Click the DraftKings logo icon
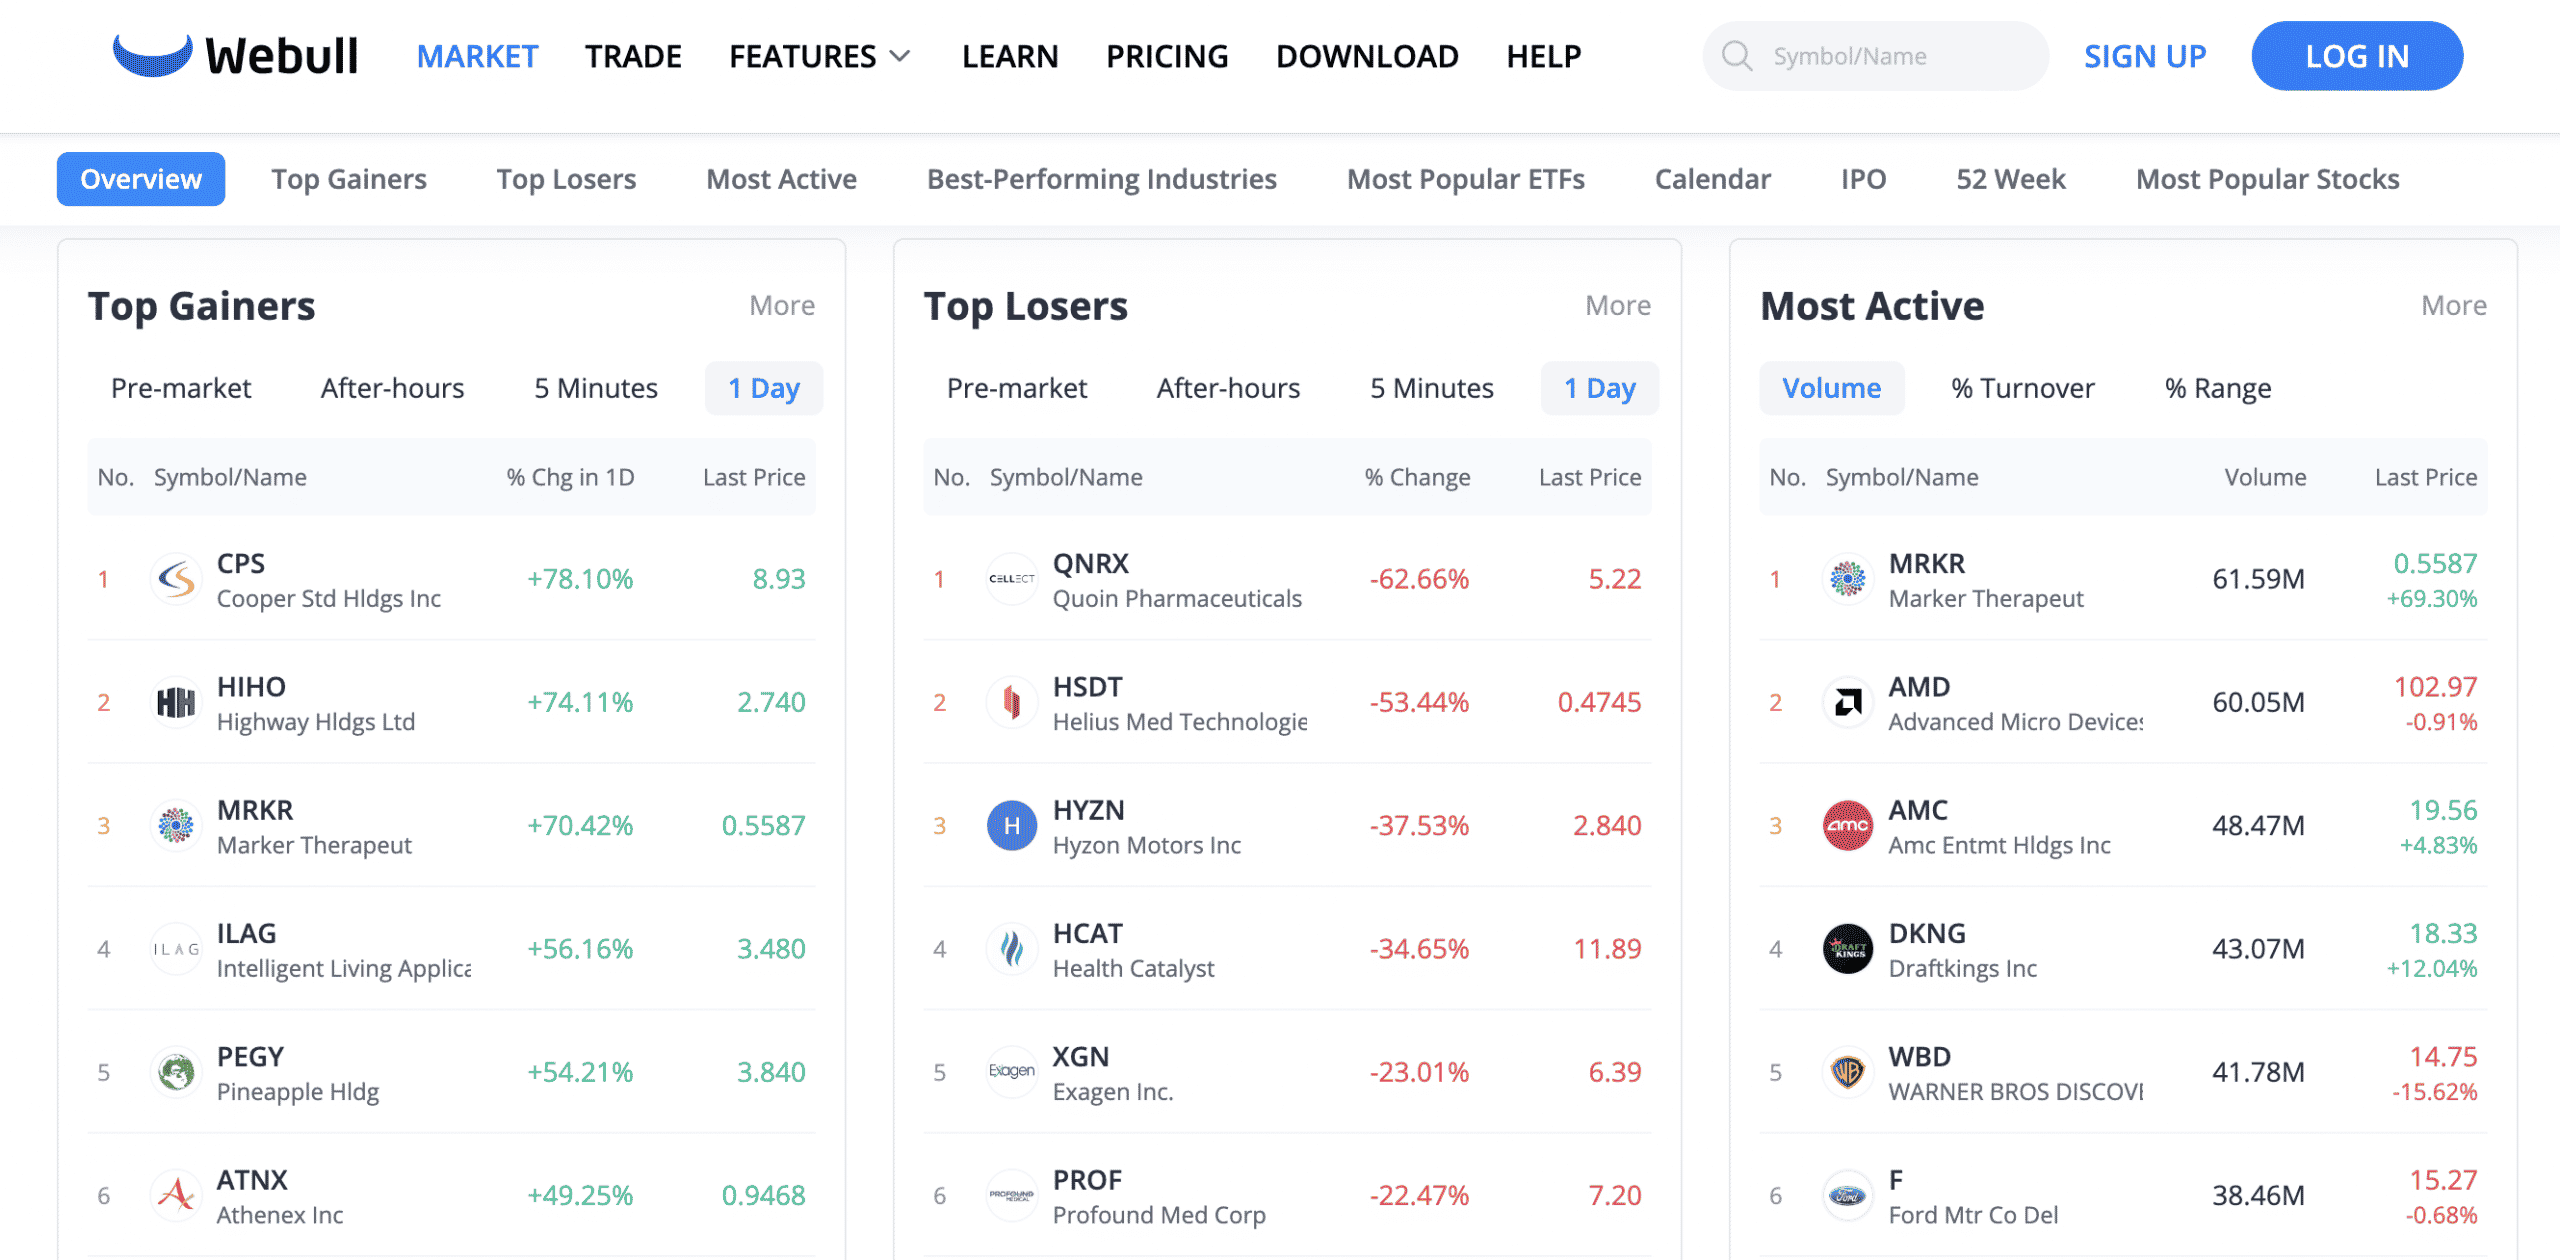The height and width of the screenshot is (1260, 2560). (1848, 949)
